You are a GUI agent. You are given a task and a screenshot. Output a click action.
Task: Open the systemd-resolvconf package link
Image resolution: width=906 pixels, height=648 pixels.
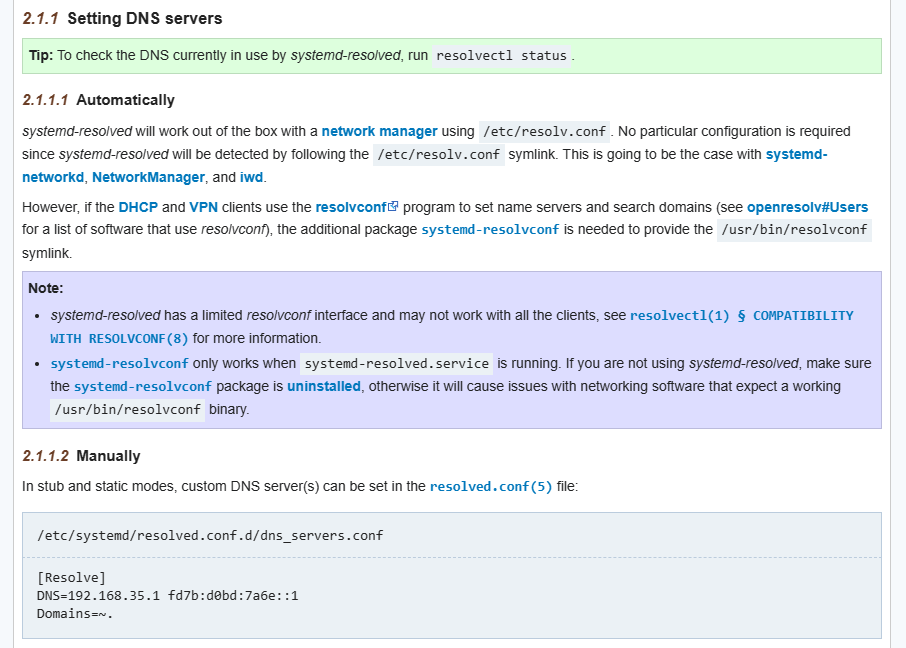click(x=490, y=230)
